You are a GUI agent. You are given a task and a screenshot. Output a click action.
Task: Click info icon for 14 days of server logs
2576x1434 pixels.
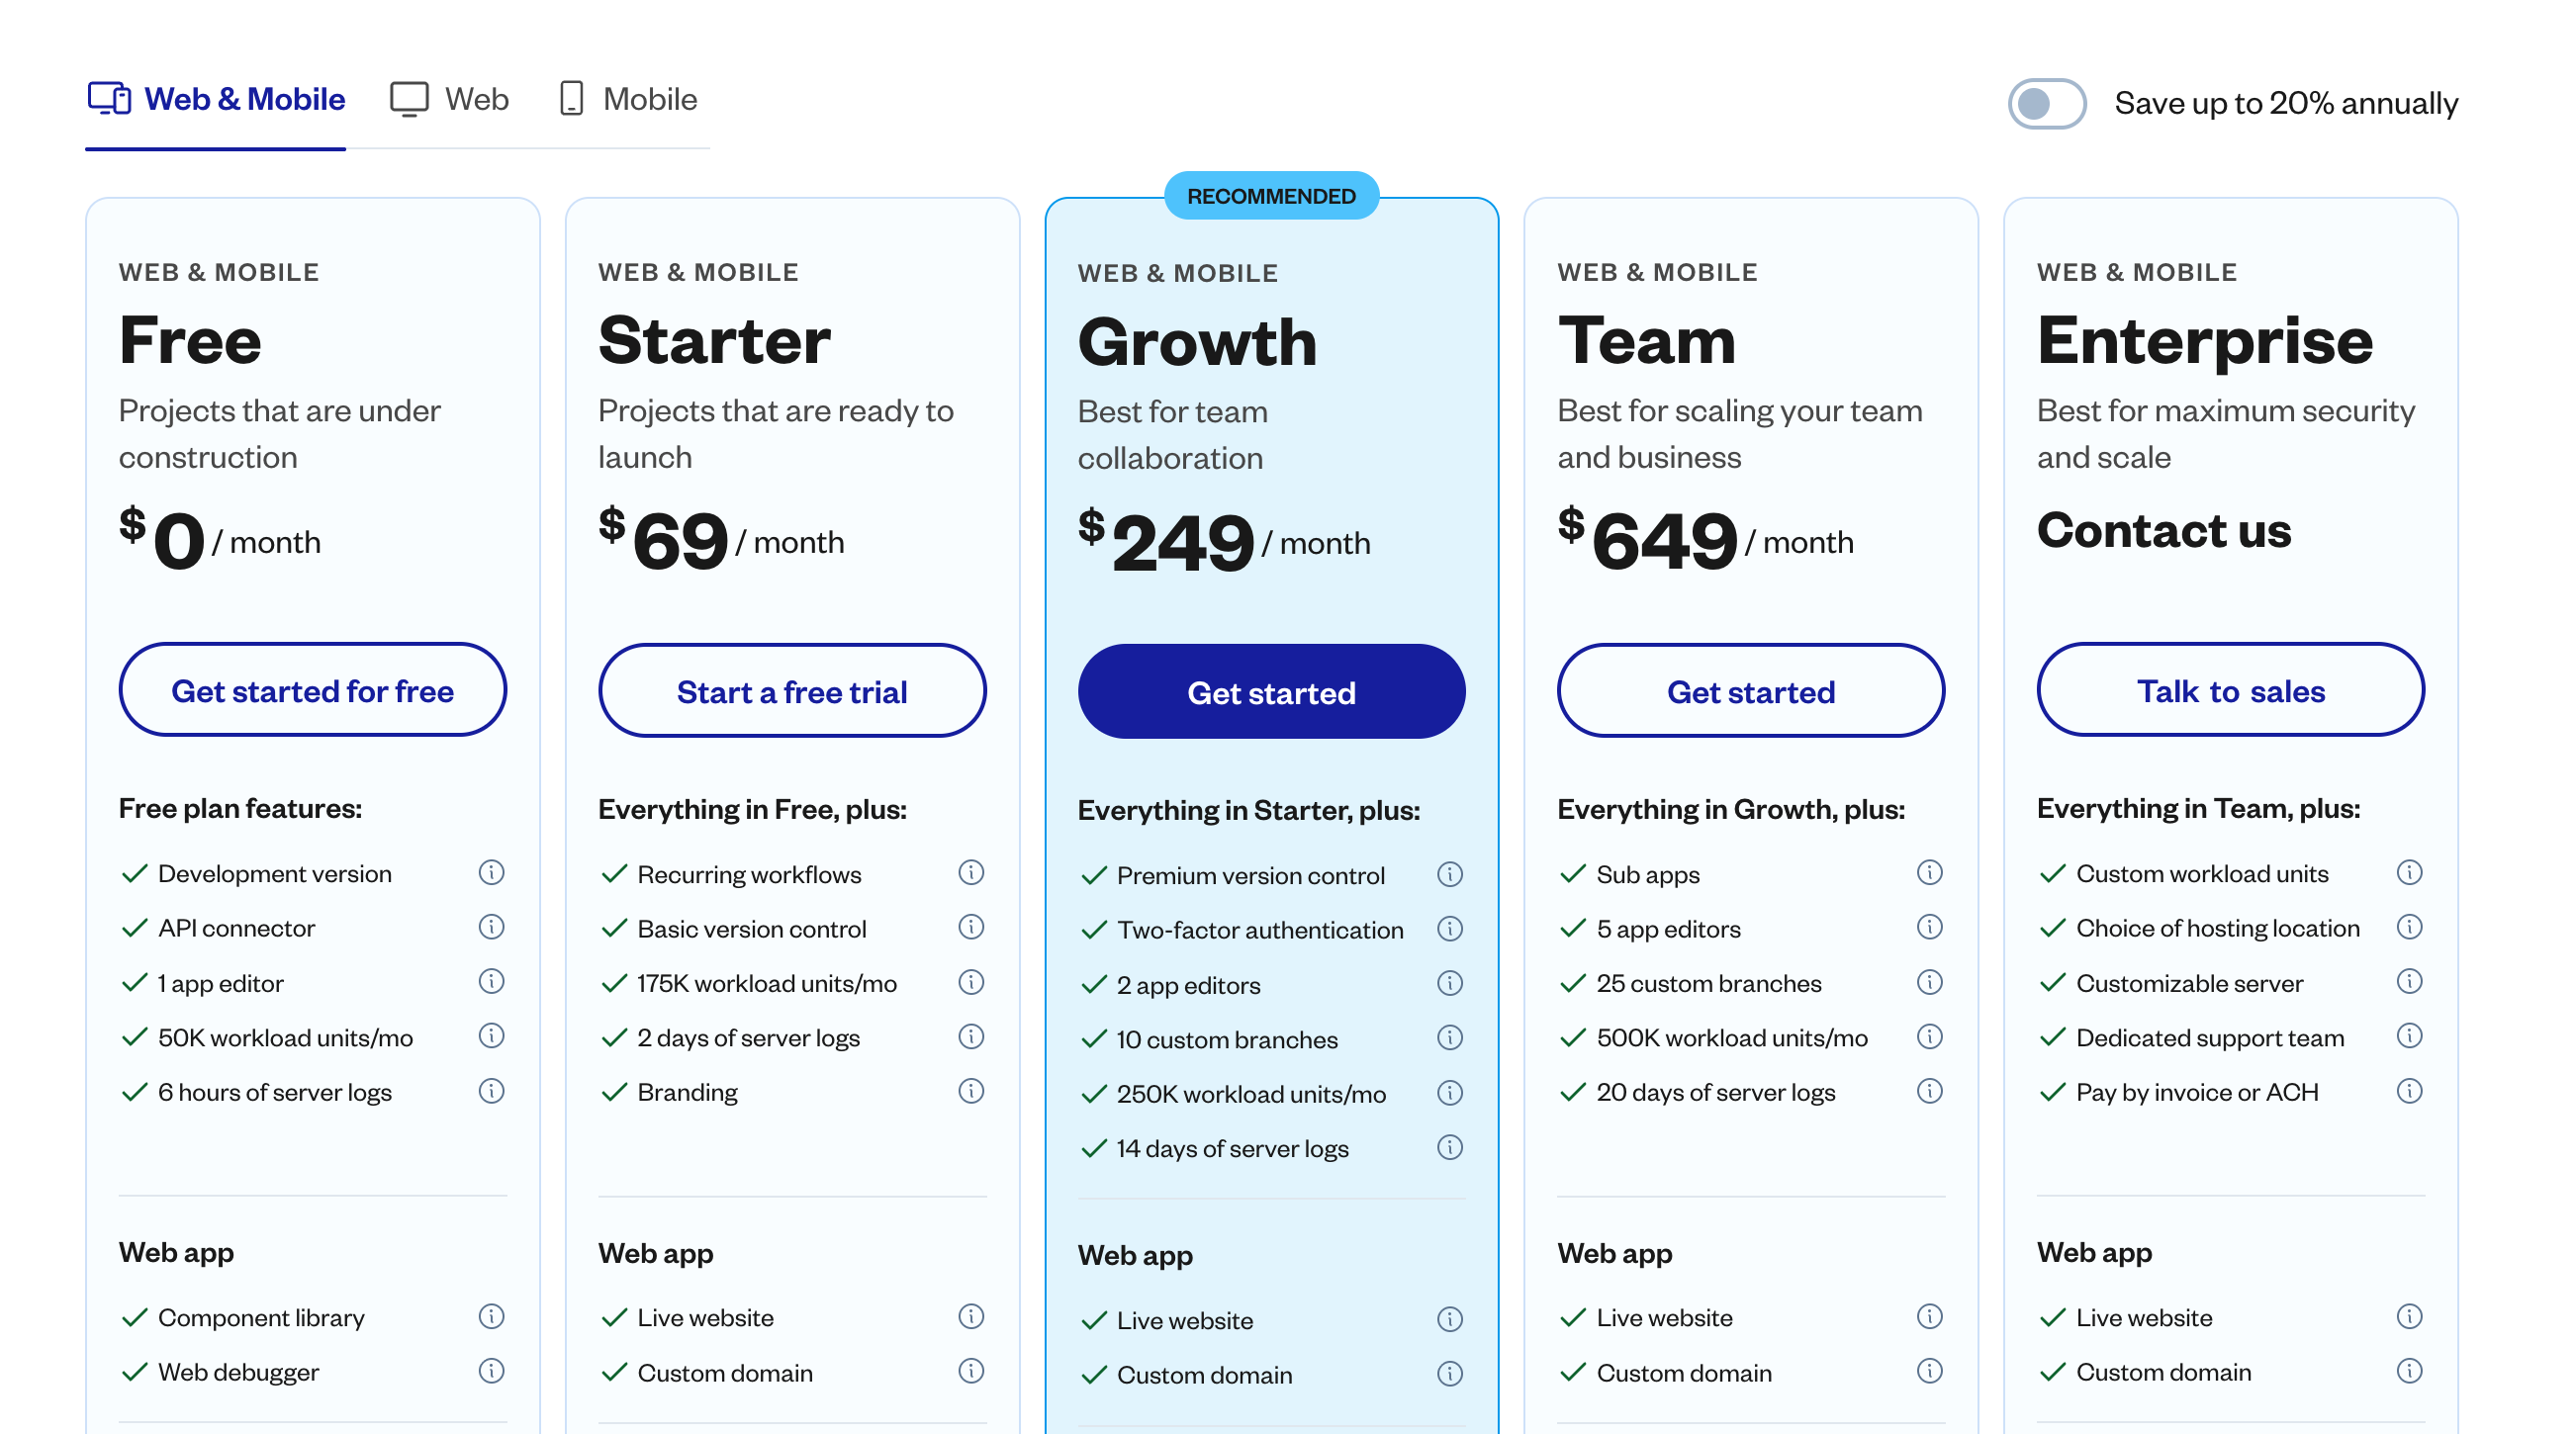pos(1450,1147)
